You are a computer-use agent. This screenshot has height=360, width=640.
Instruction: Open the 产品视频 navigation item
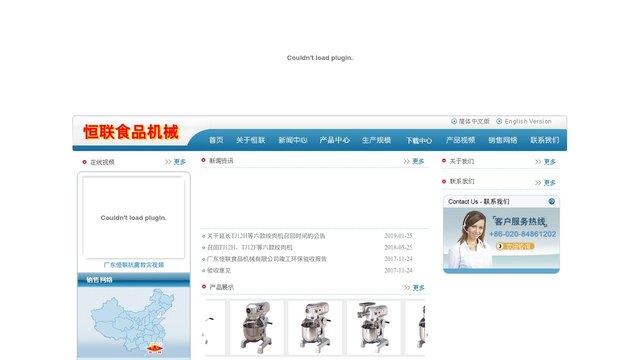point(460,140)
